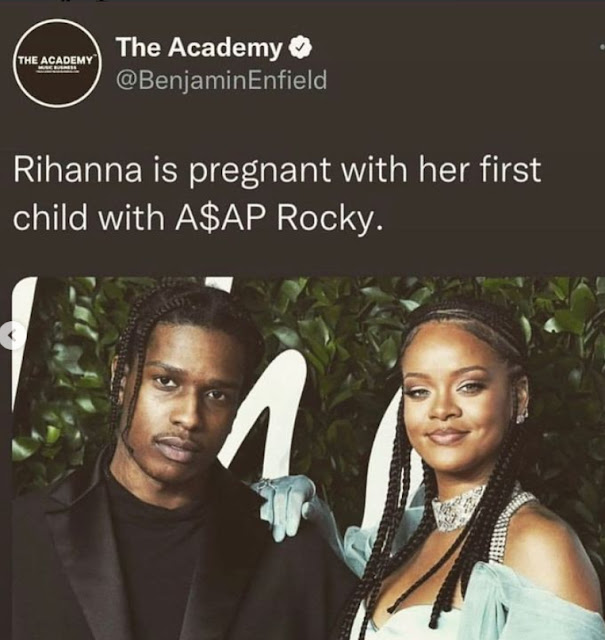Select The Academy display name
605x640 pixels.
click(x=199, y=47)
